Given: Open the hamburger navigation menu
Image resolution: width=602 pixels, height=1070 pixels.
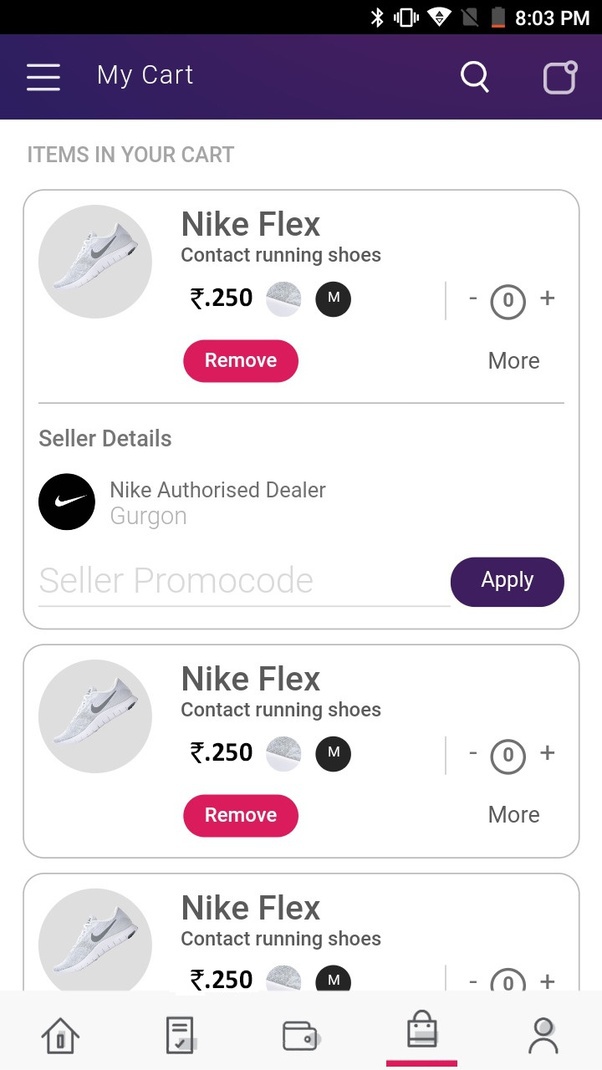Looking at the screenshot, I should pyautogui.click(x=43, y=77).
